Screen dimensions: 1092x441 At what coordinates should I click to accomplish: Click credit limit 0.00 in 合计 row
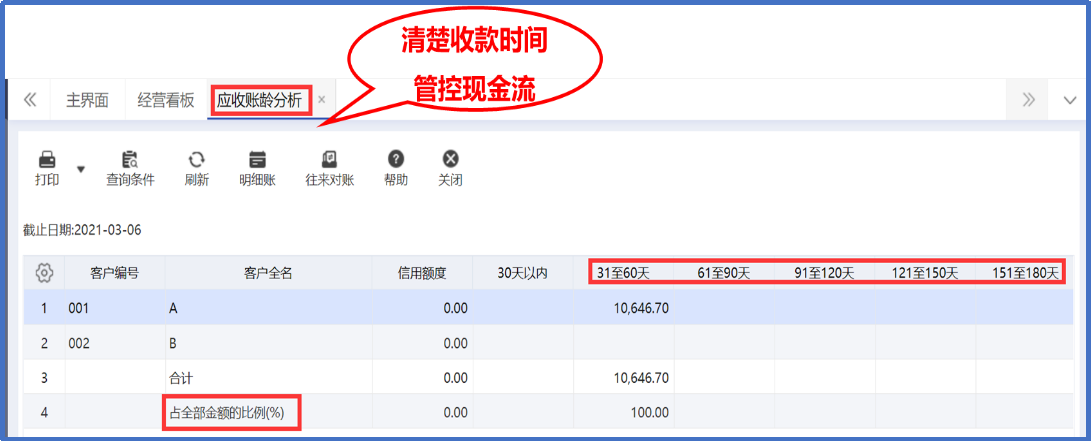click(455, 378)
